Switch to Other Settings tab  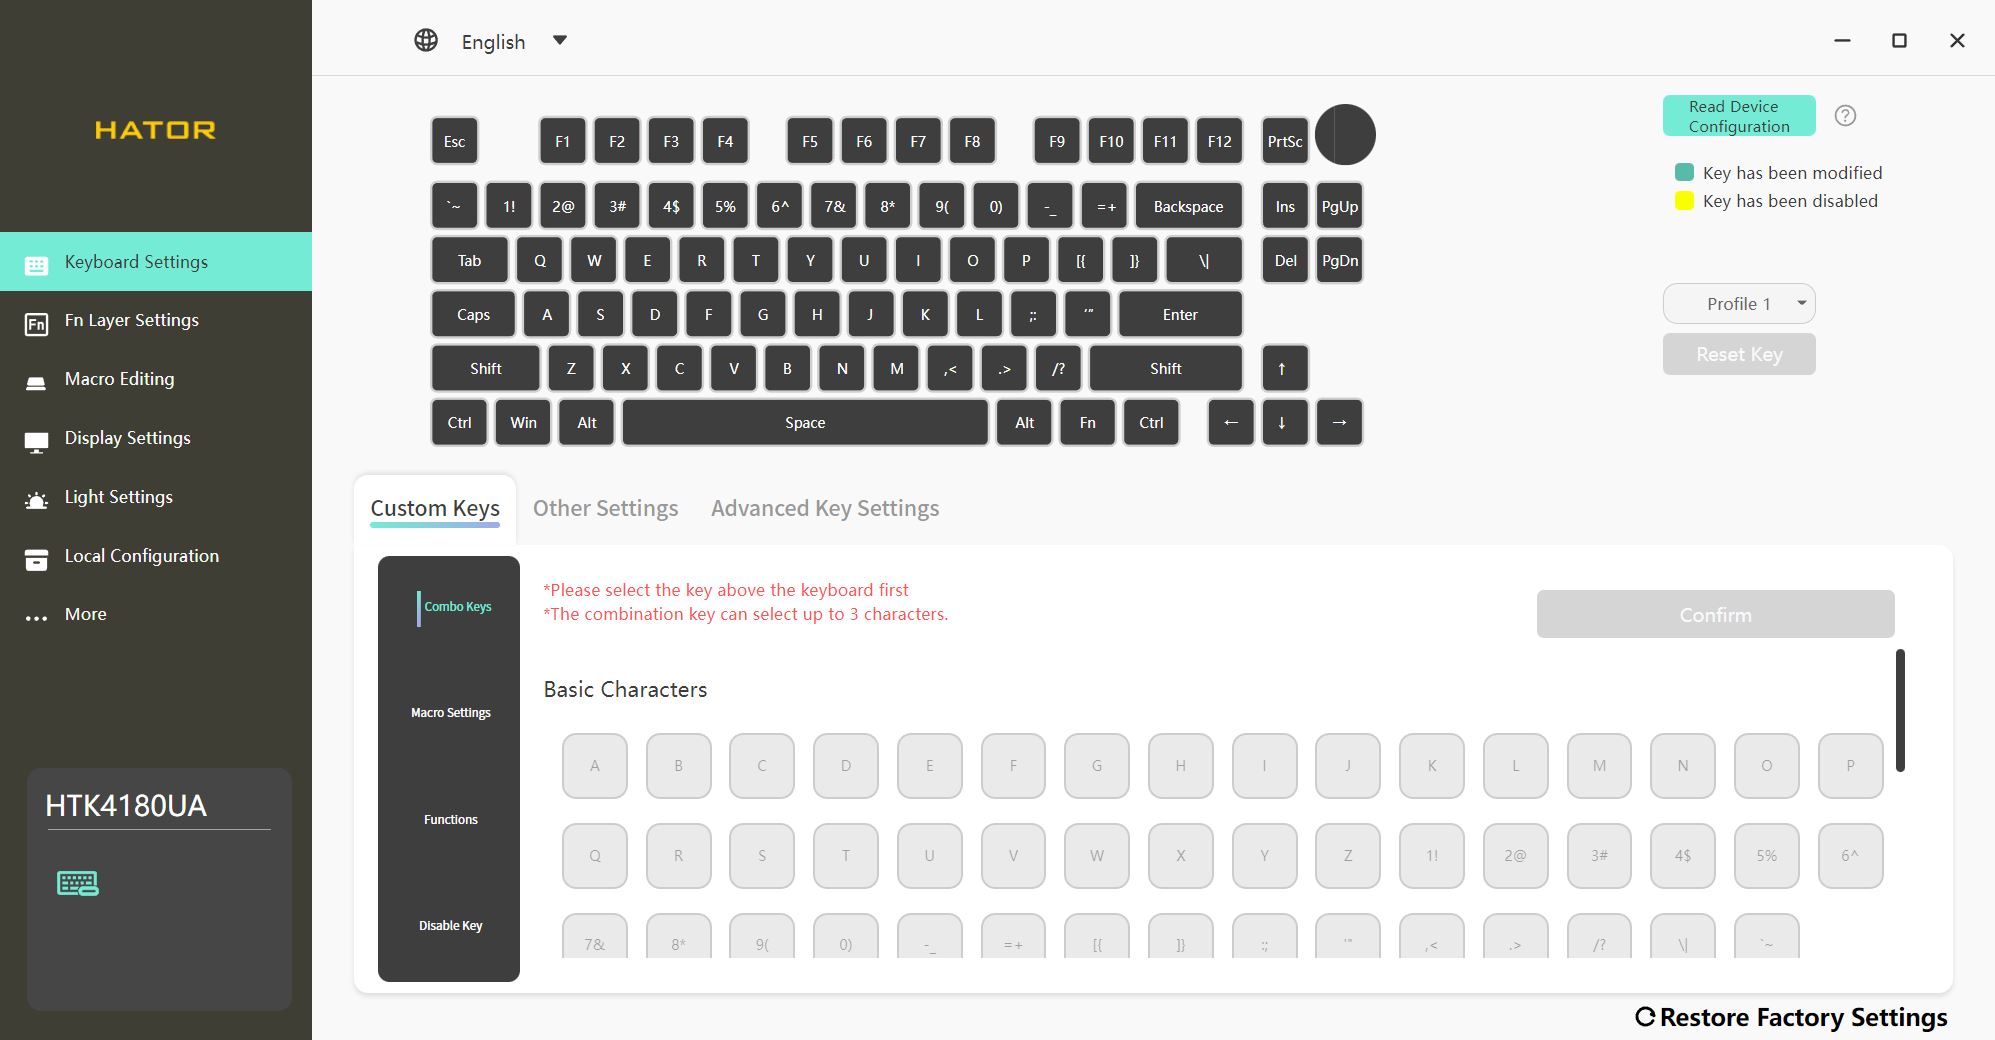pyautogui.click(x=605, y=508)
